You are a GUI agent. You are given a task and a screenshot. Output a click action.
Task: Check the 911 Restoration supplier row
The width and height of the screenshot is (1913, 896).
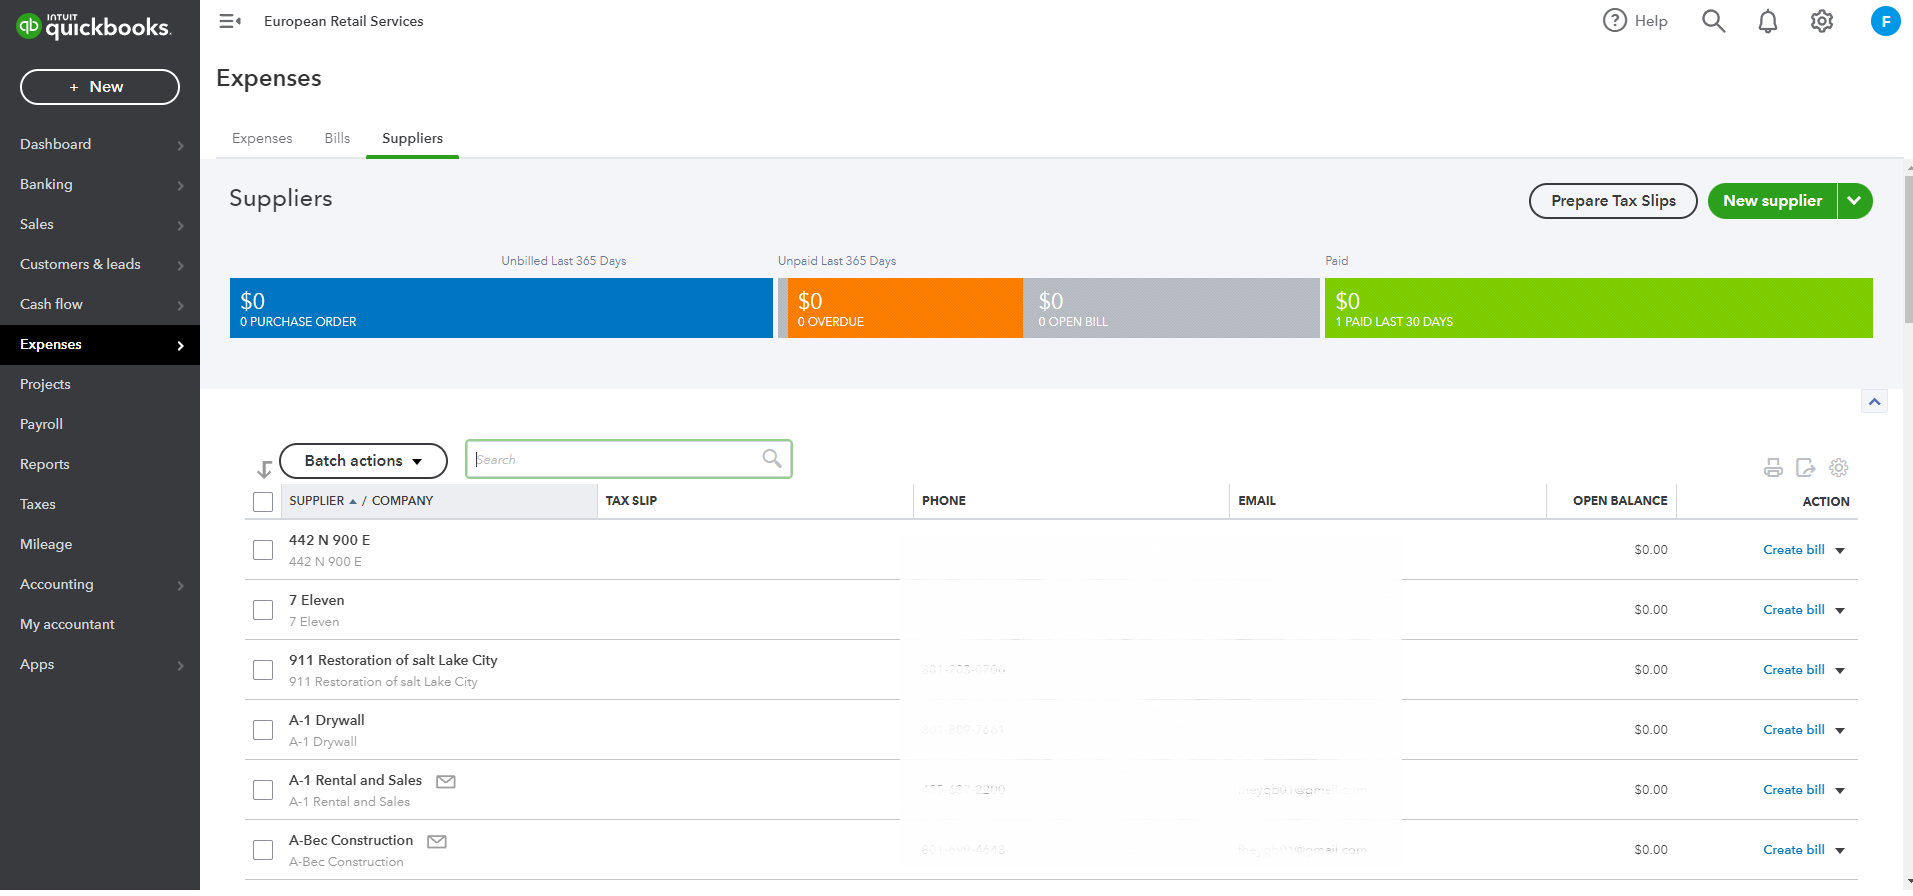point(263,670)
